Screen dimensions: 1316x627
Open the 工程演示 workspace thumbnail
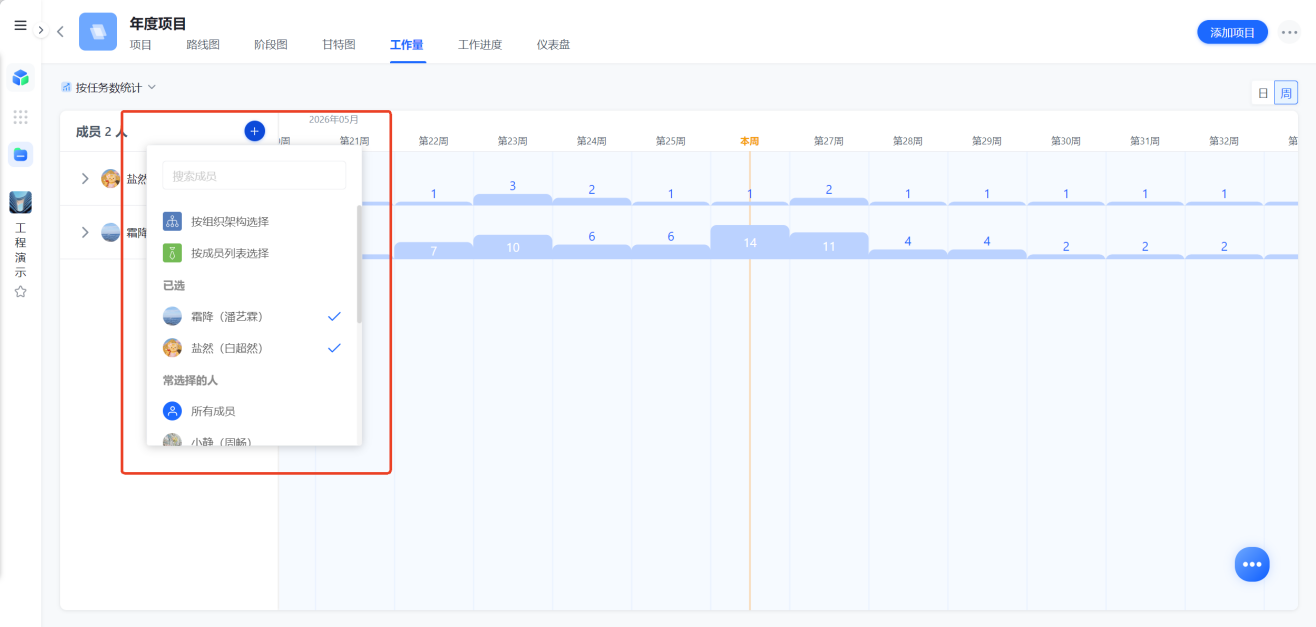(20, 202)
